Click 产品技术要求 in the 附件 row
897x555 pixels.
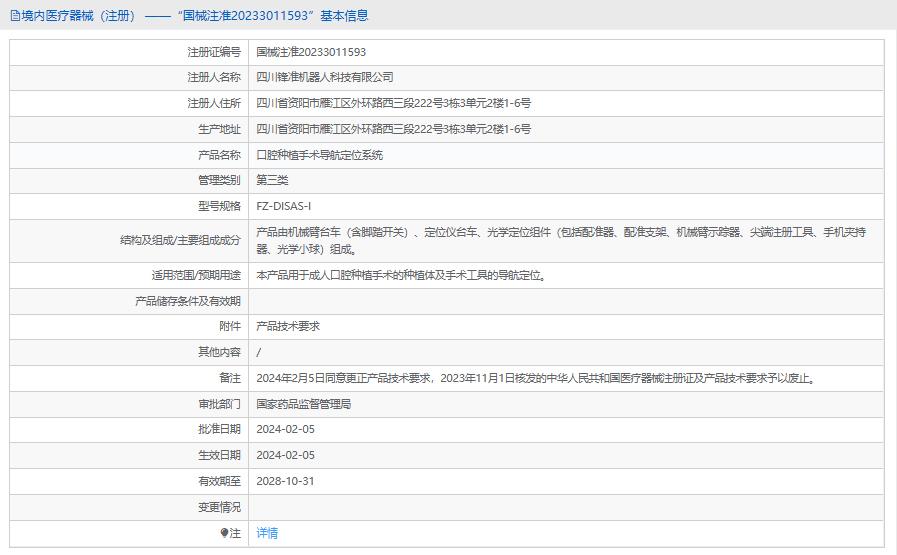[288, 326]
